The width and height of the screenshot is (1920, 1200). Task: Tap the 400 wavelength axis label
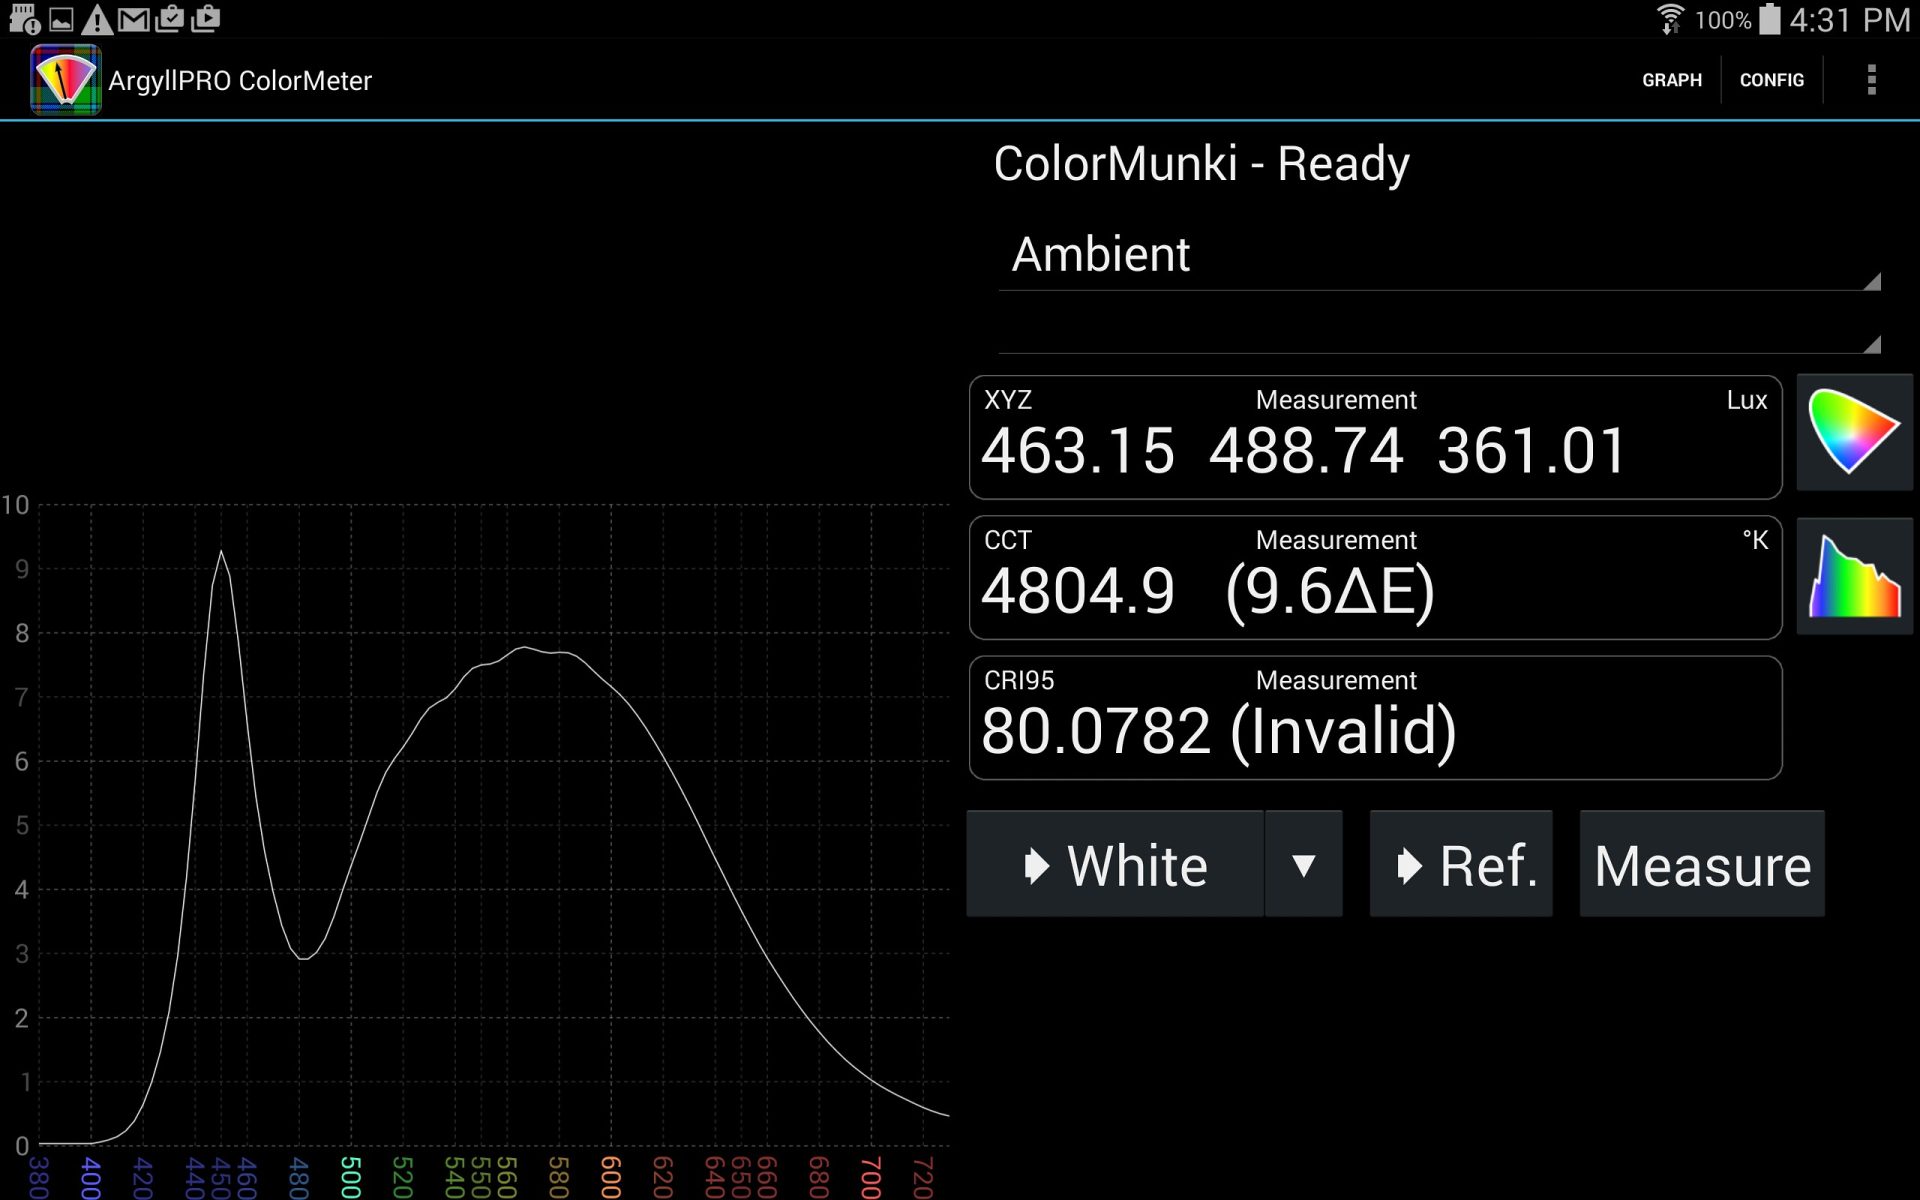tap(91, 1177)
